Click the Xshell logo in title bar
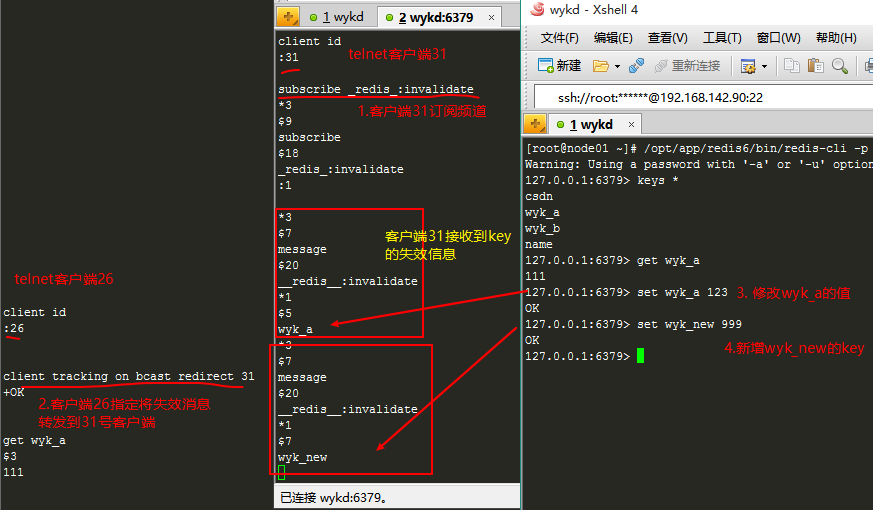This screenshot has height=510, width=873. (x=537, y=9)
